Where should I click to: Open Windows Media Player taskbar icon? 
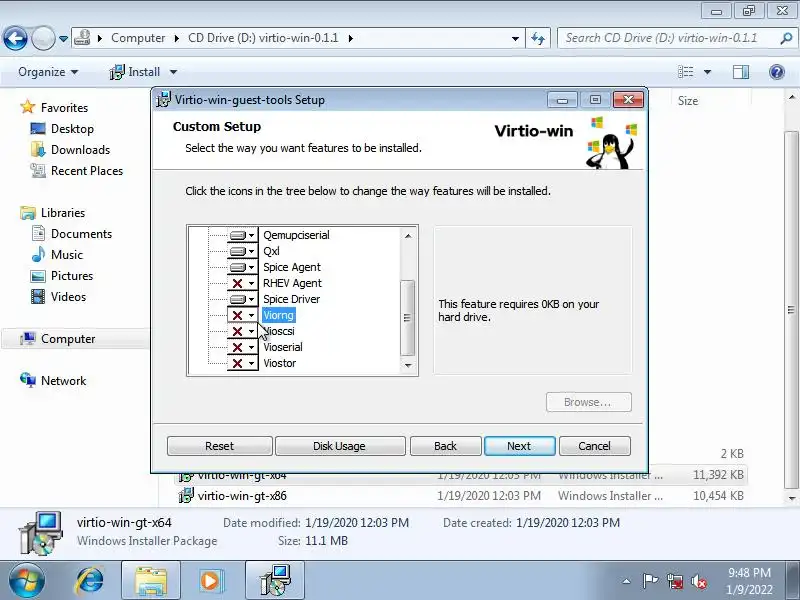pos(211,581)
